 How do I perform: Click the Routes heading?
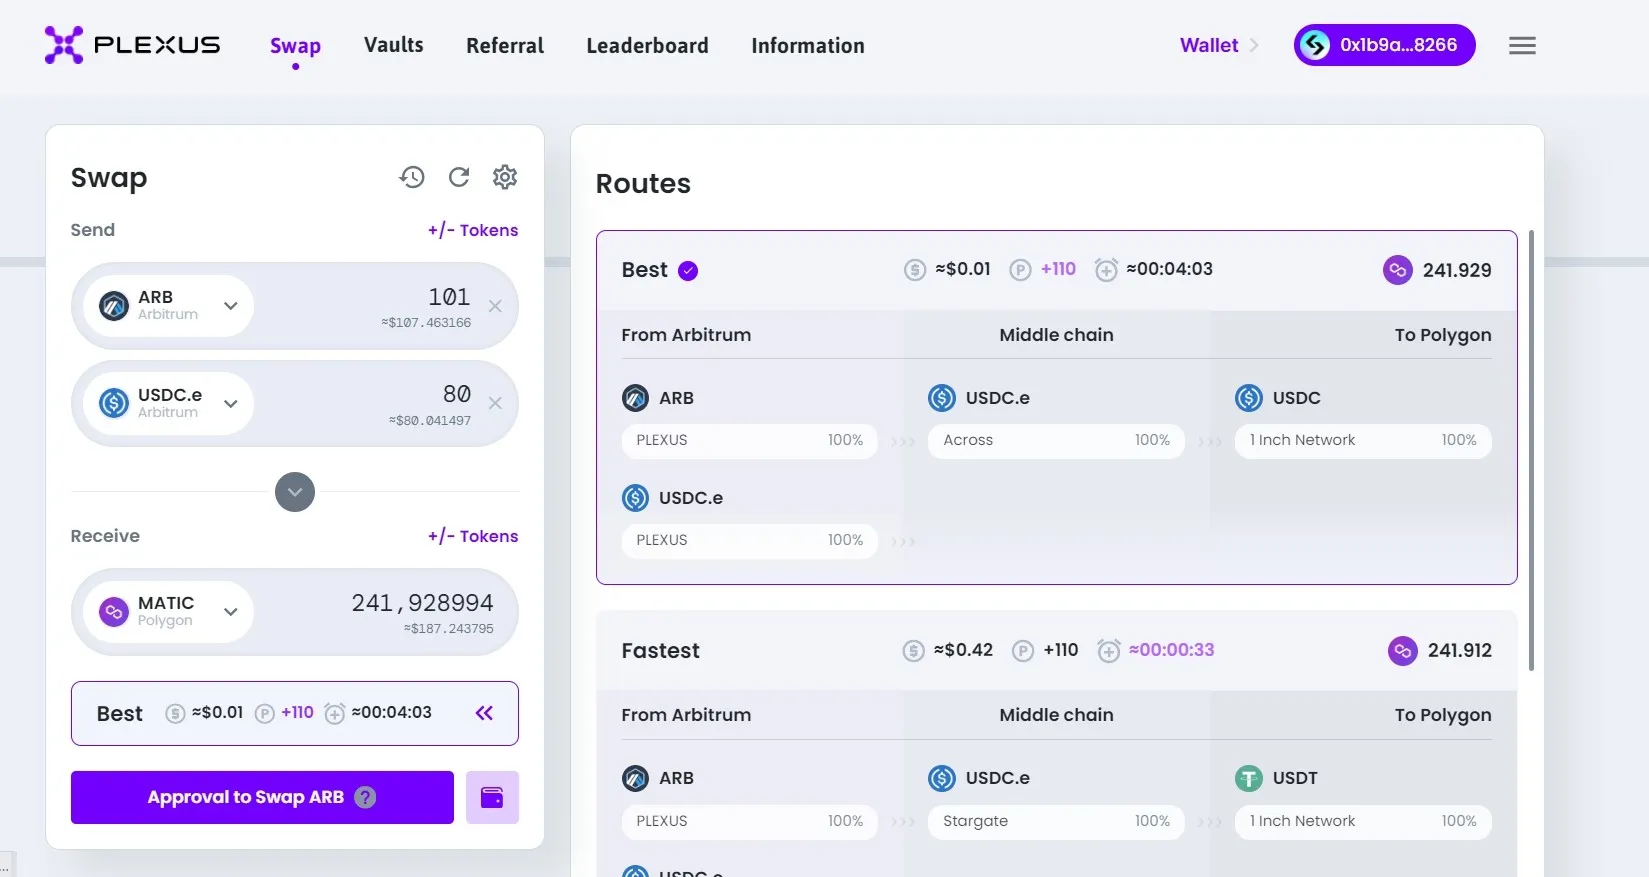[643, 184]
